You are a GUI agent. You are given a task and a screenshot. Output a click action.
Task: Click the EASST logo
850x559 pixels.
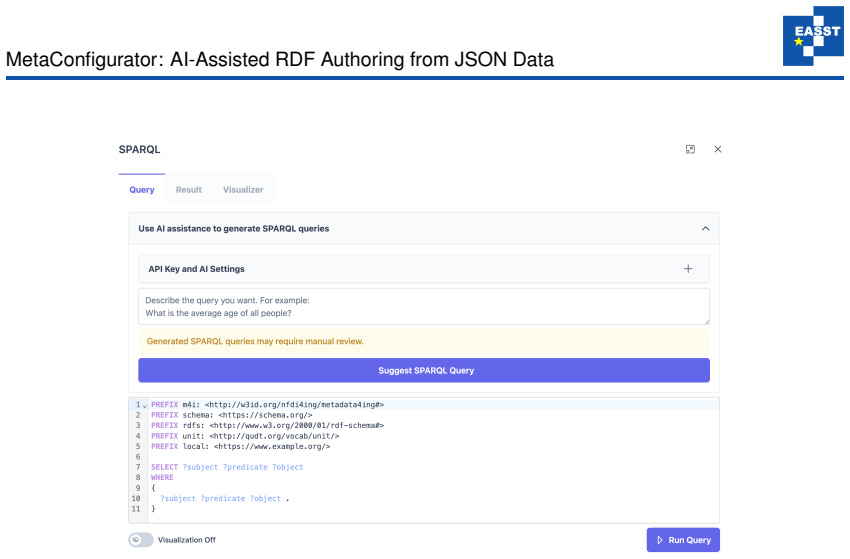(813, 36)
